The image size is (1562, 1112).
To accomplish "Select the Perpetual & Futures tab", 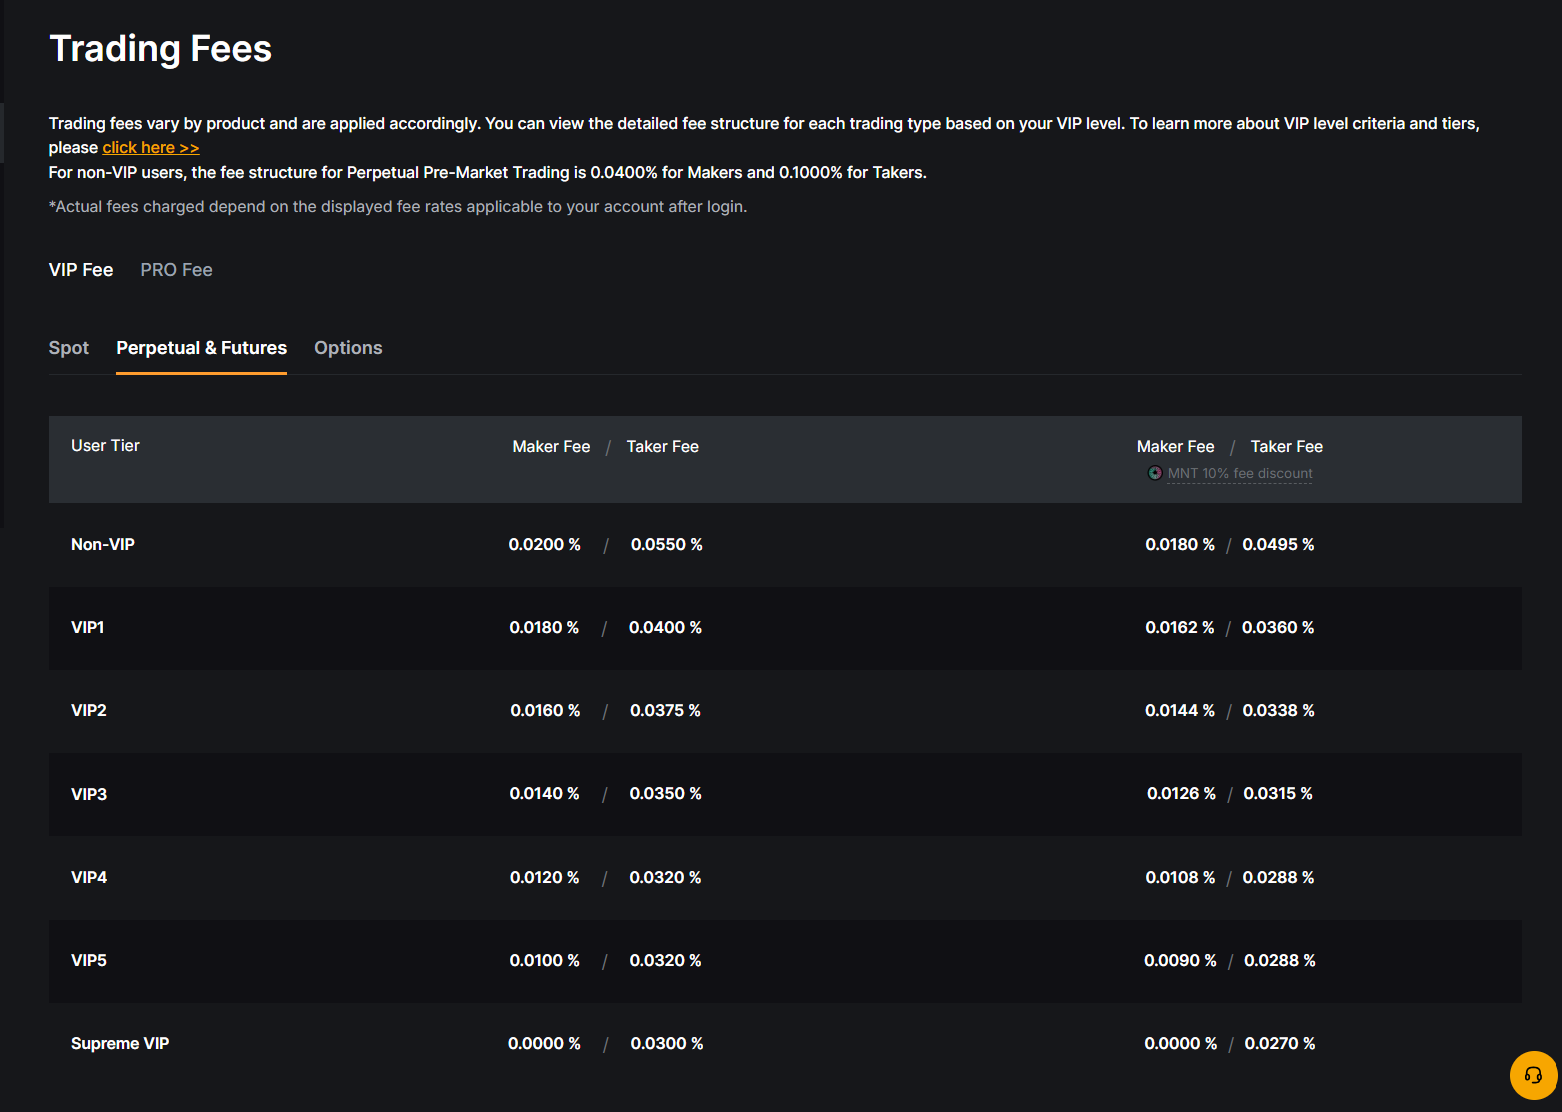I will [x=201, y=348].
